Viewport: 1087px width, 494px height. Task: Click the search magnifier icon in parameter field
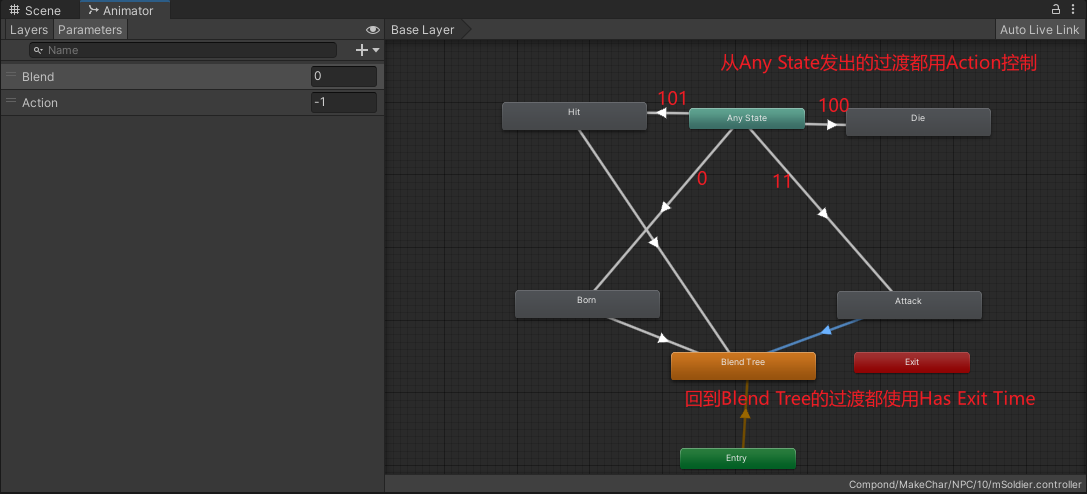(38, 50)
